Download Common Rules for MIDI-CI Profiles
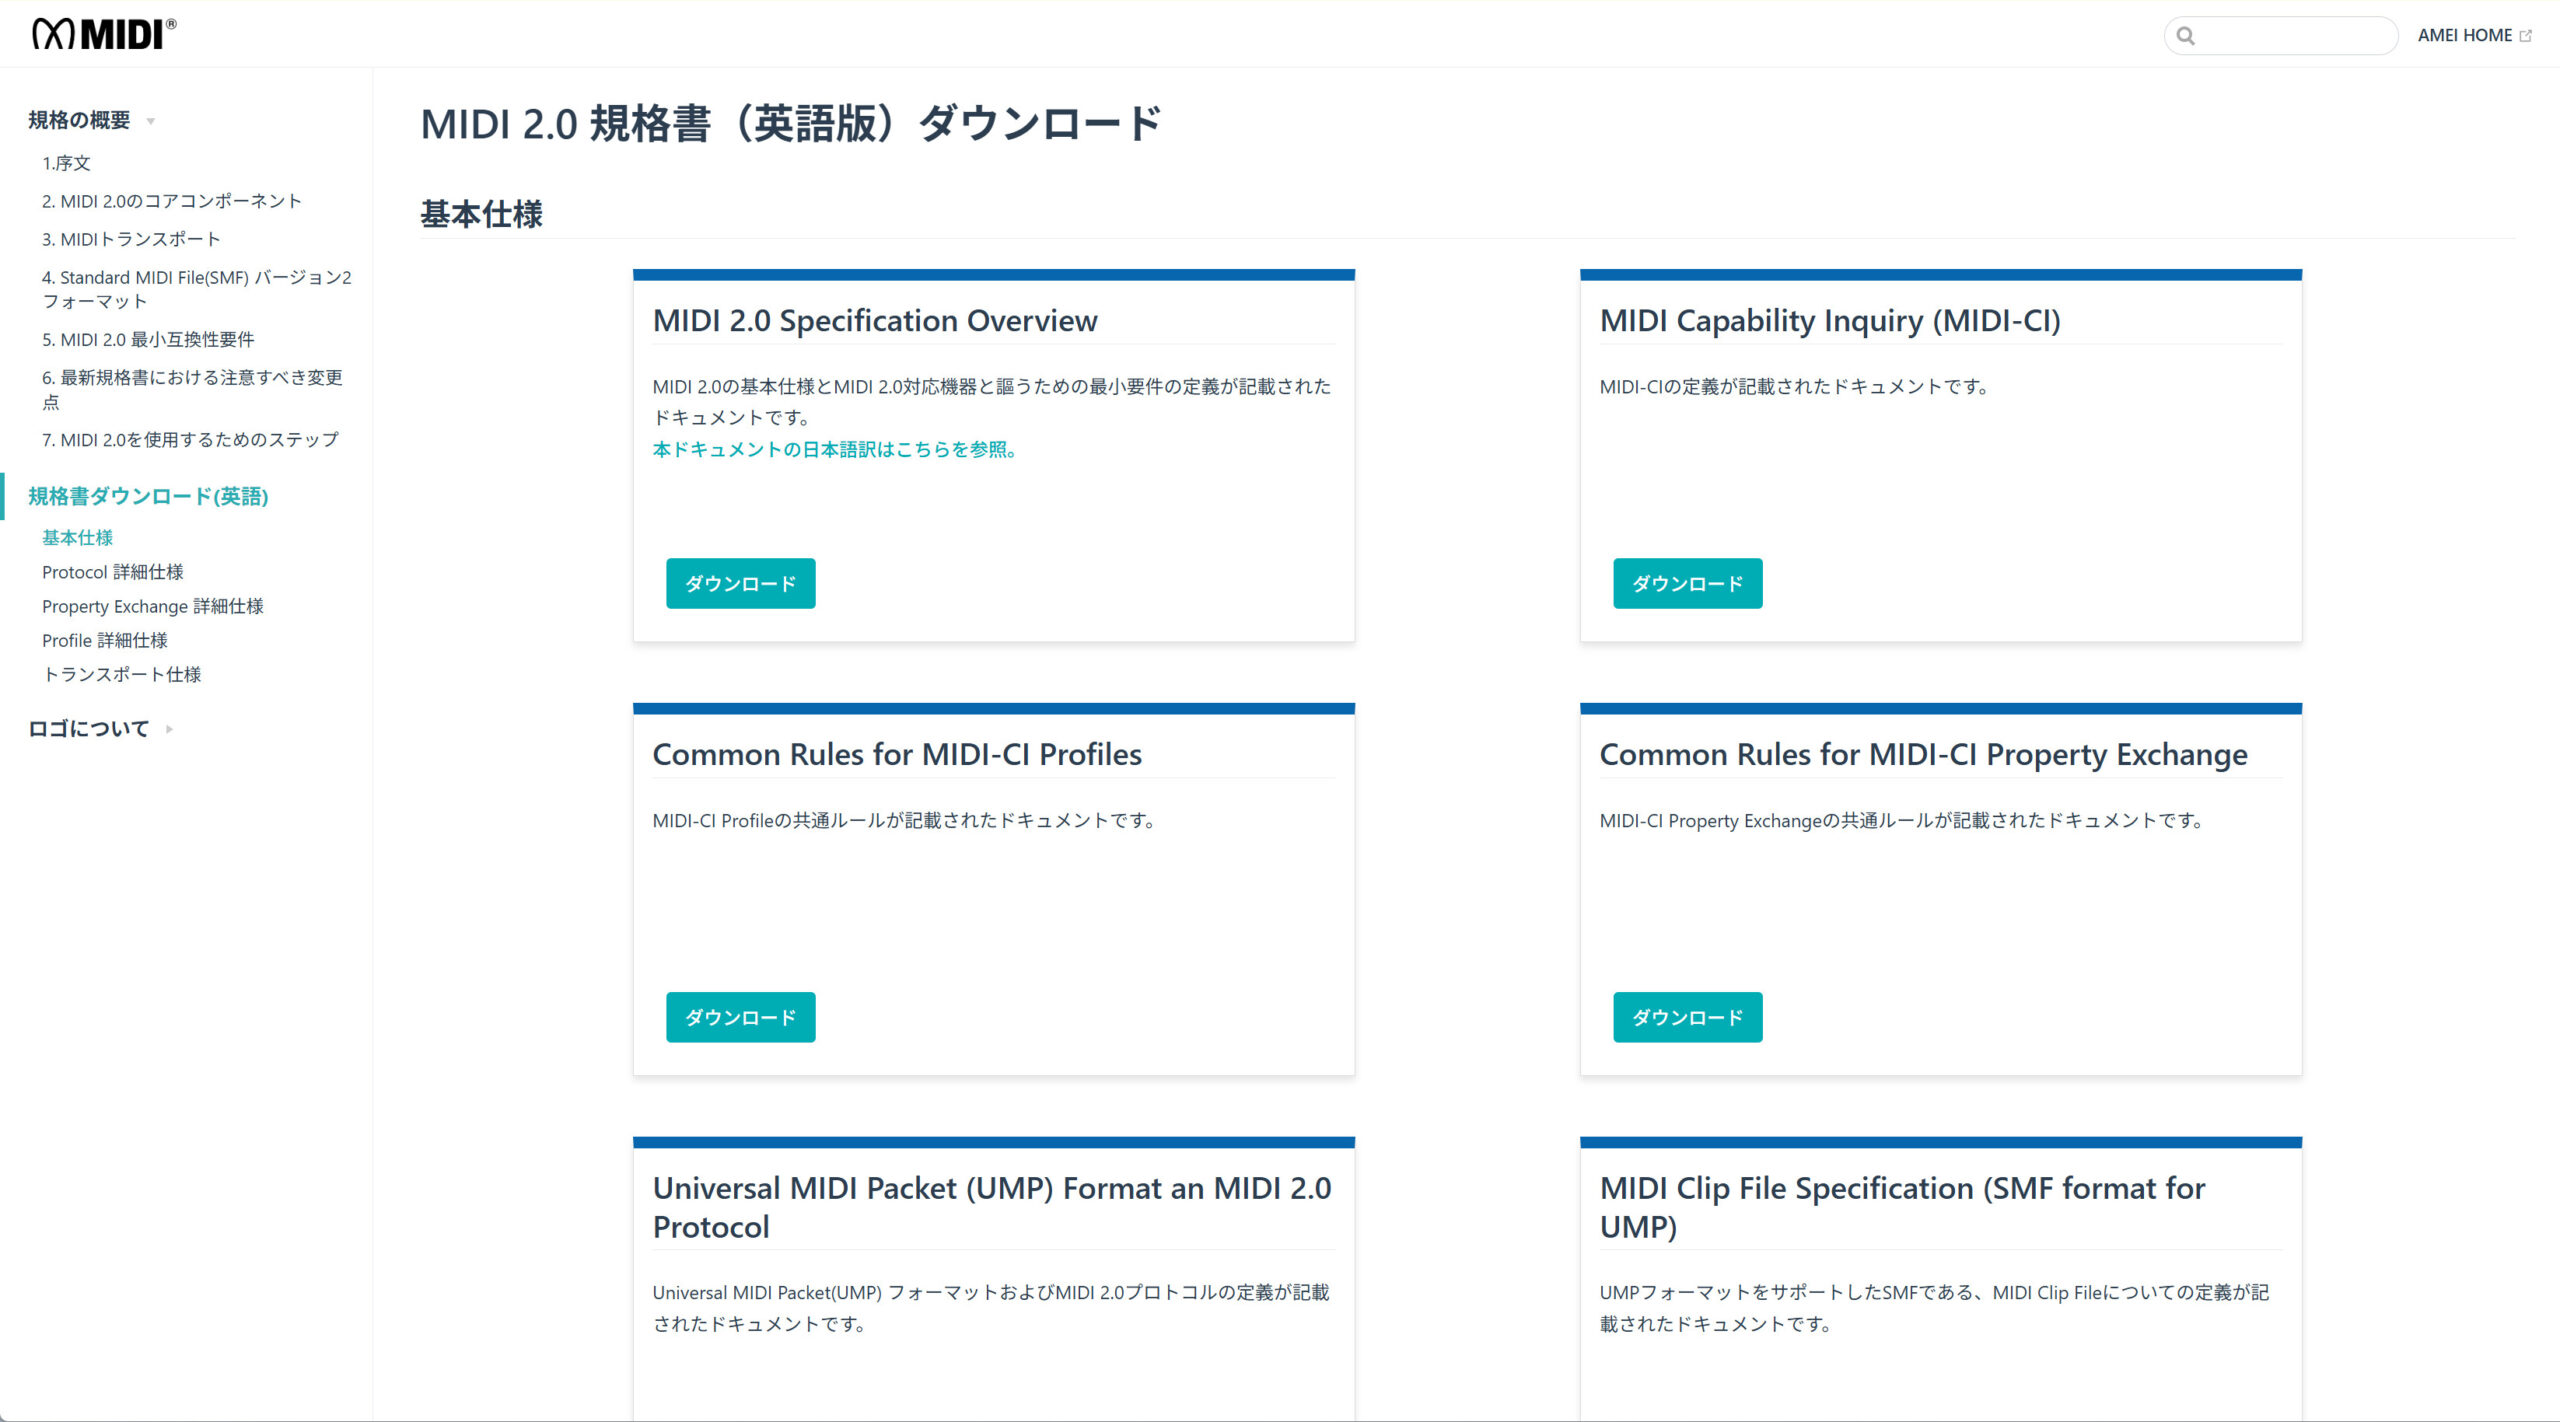The width and height of the screenshot is (2560, 1422). (x=740, y=1017)
